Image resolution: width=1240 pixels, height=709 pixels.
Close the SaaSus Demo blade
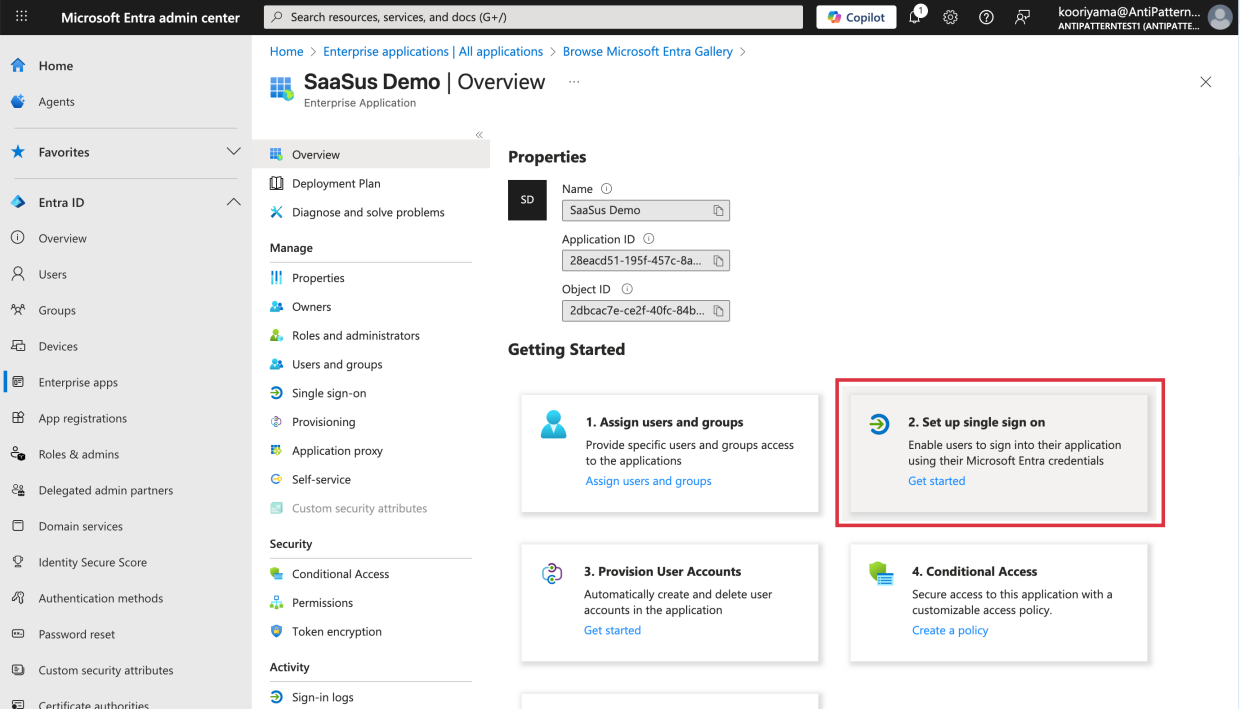[1205, 82]
